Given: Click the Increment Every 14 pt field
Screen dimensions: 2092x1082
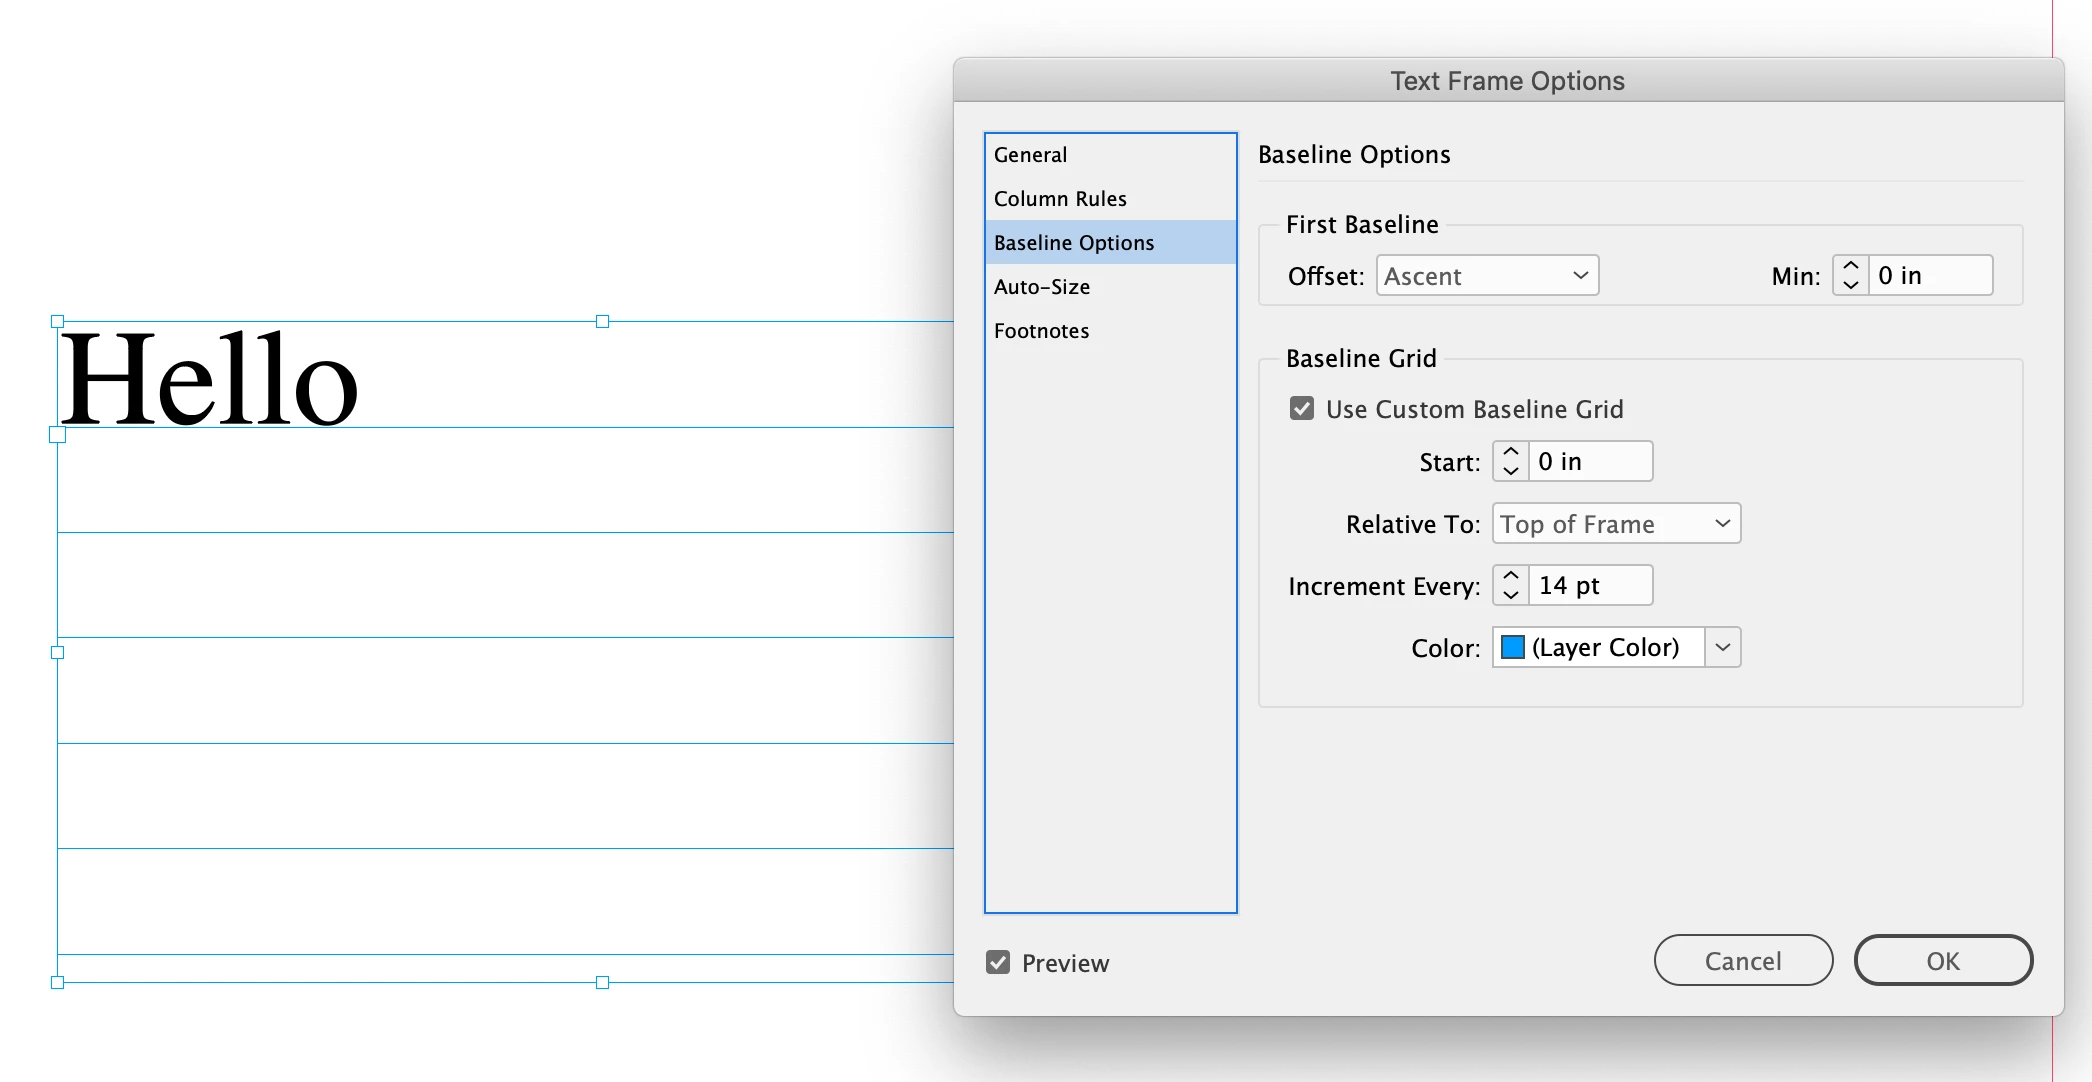Looking at the screenshot, I should (x=1590, y=585).
